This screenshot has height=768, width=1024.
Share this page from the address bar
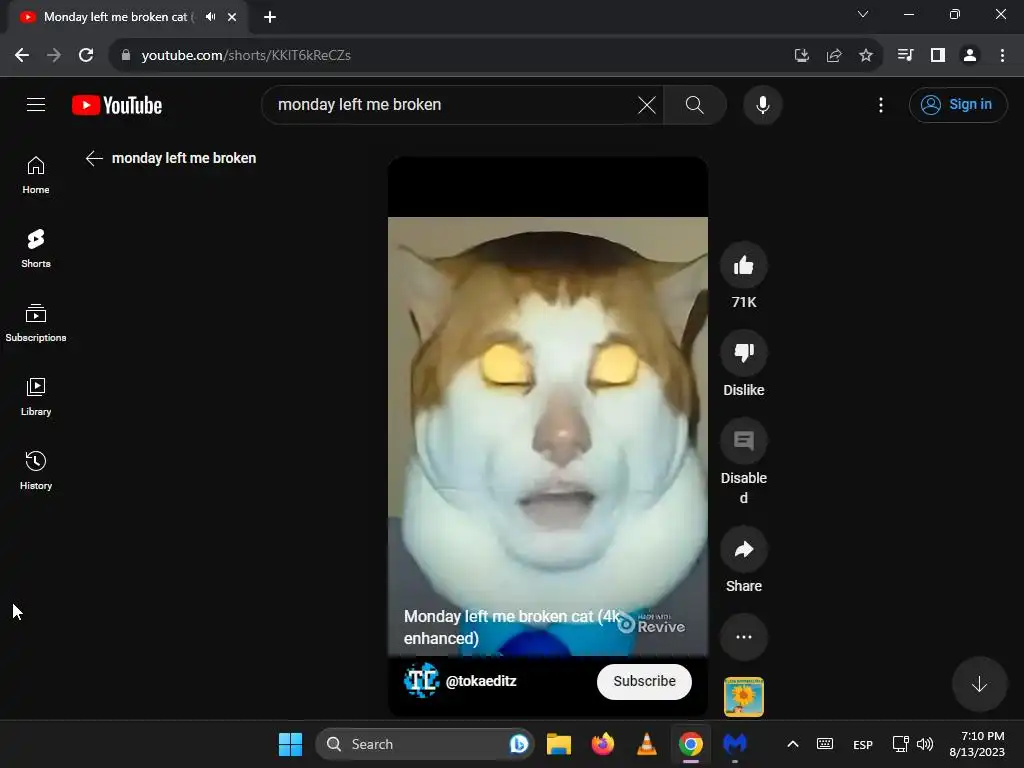(833, 56)
